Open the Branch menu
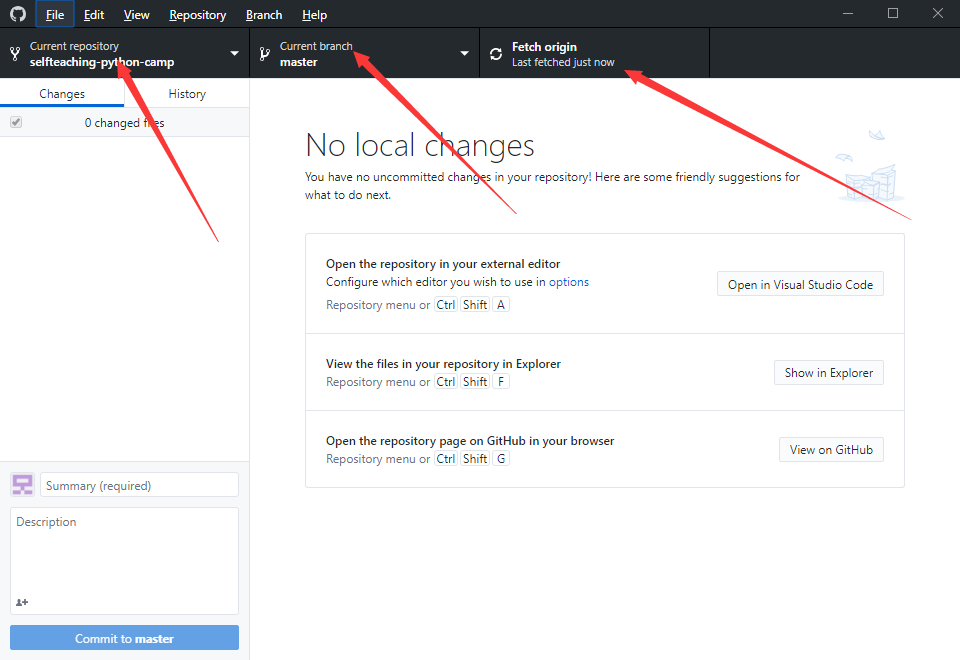Image resolution: width=960 pixels, height=660 pixels. click(x=264, y=14)
